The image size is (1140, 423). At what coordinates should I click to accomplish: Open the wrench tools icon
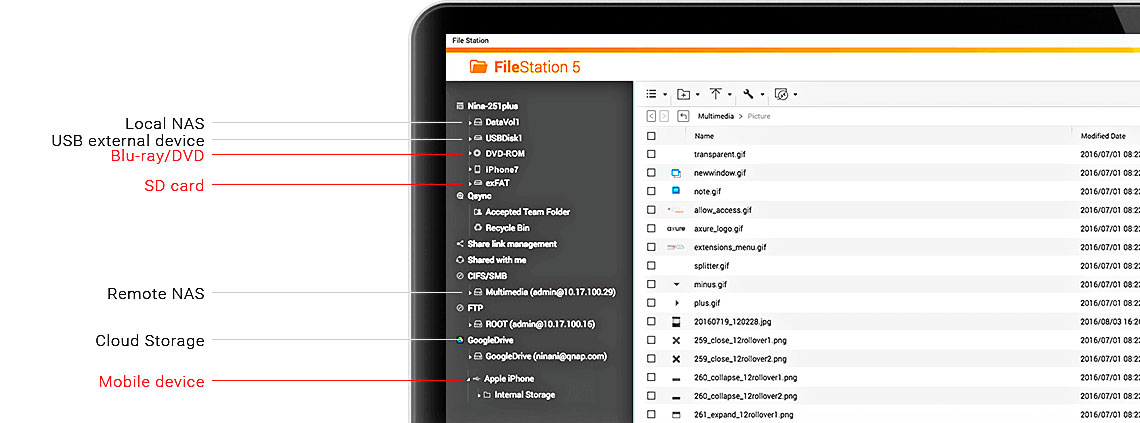click(x=747, y=94)
